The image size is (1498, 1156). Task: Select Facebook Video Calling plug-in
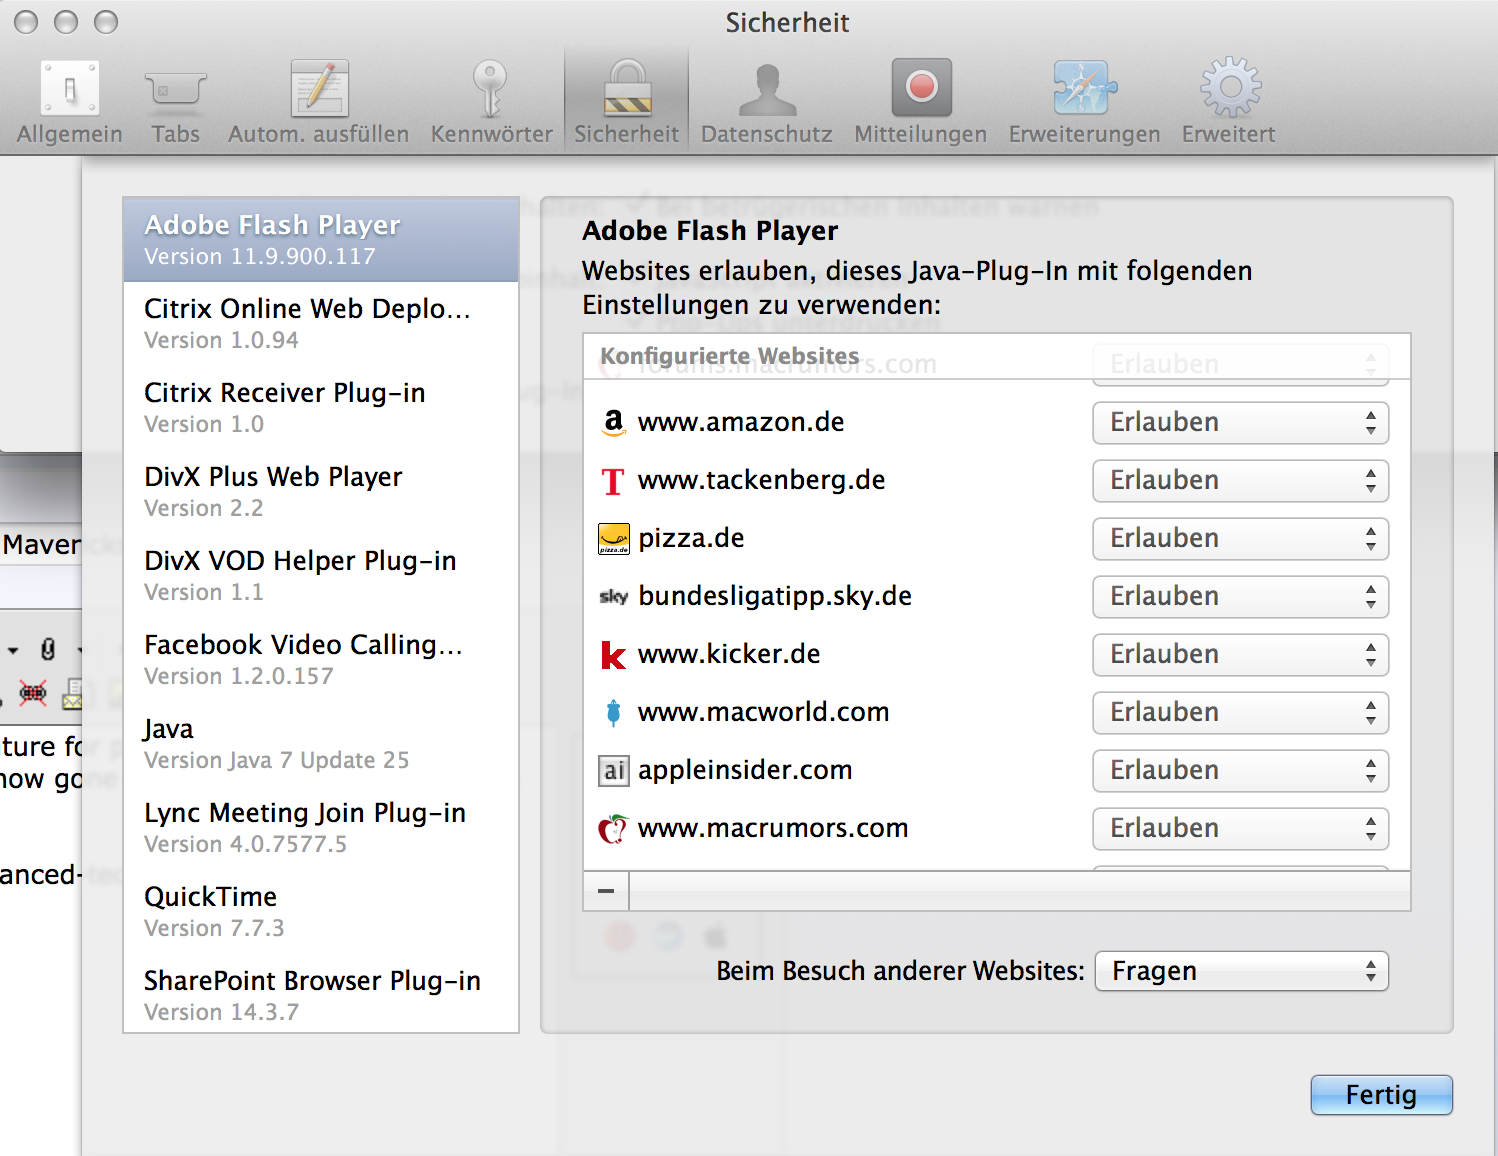pos(321,660)
